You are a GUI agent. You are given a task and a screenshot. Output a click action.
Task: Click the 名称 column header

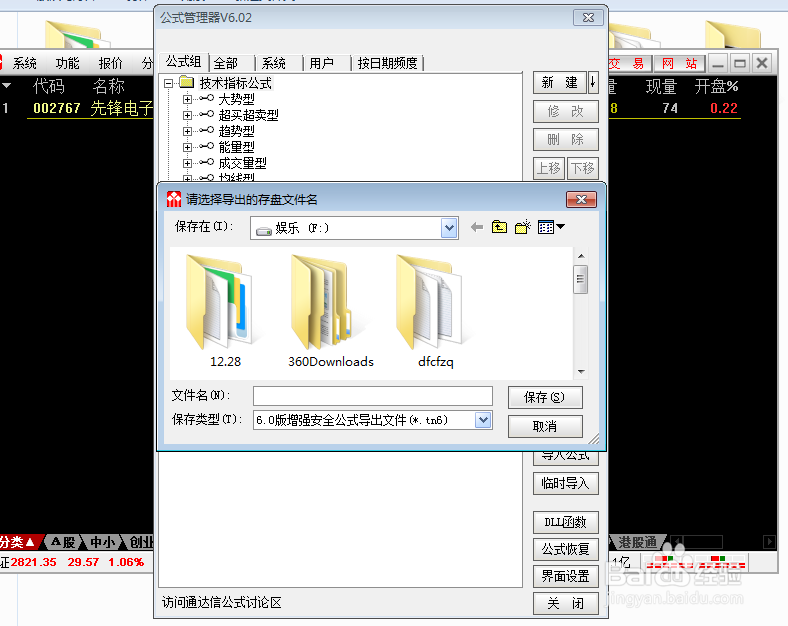click(x=108, y=86)
